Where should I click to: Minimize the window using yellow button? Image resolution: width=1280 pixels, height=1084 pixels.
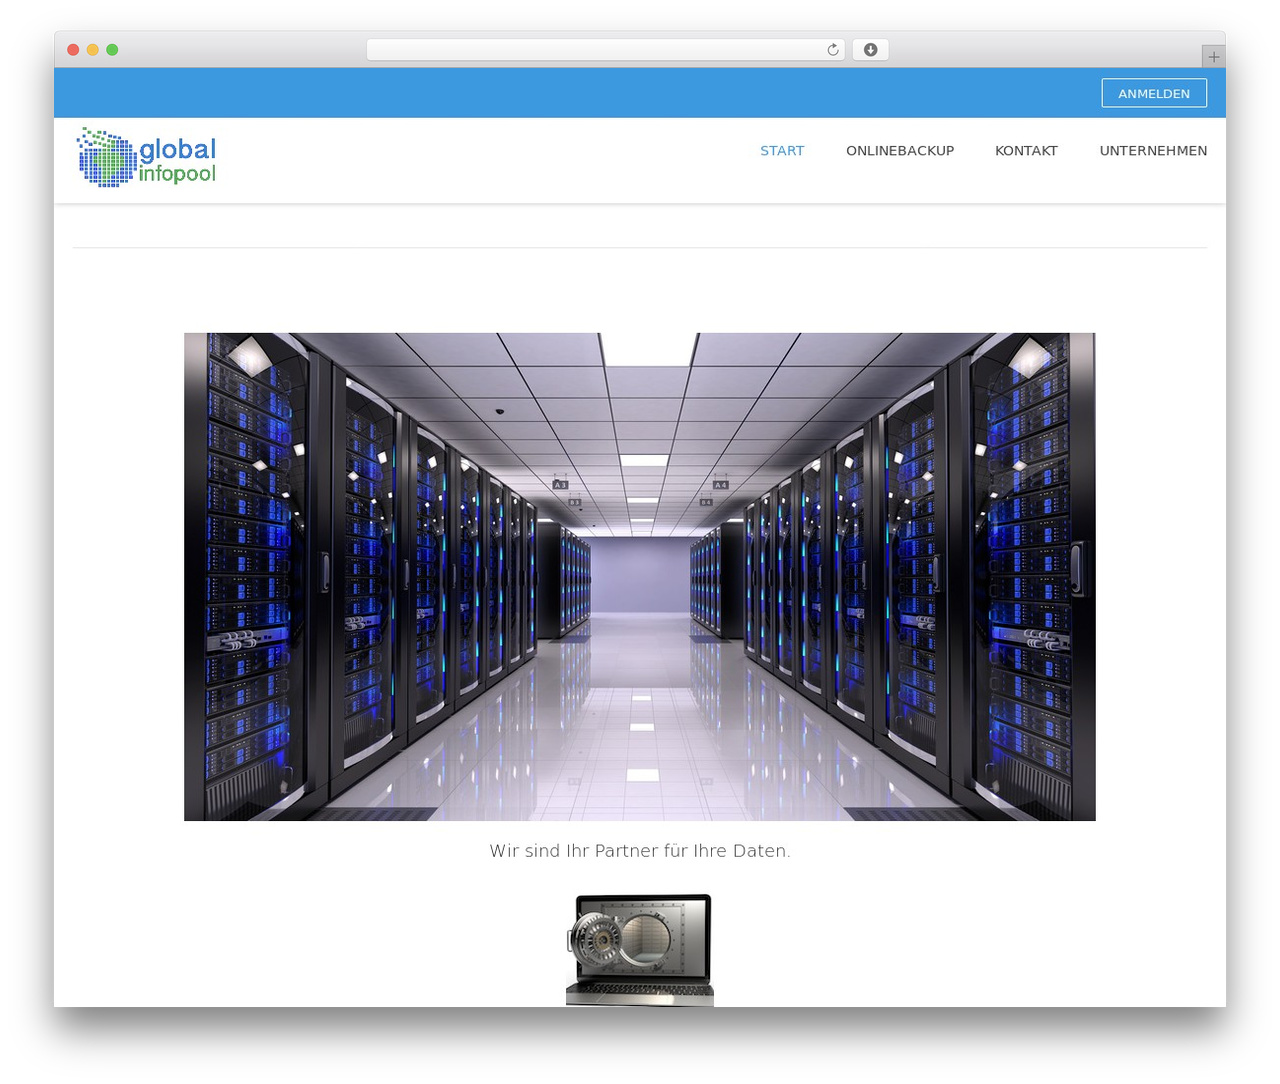(93, 50)
